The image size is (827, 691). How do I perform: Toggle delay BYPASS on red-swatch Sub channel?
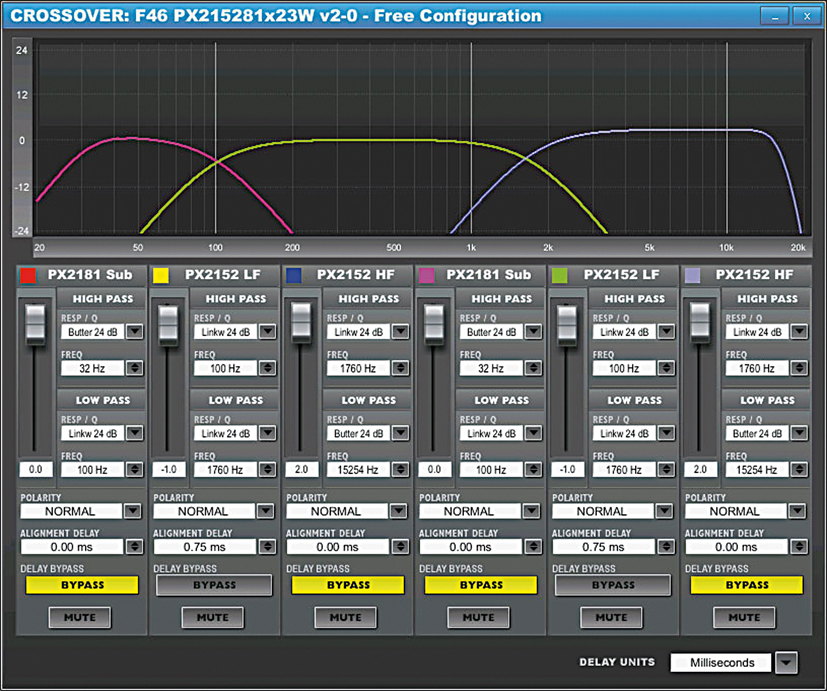82,585
